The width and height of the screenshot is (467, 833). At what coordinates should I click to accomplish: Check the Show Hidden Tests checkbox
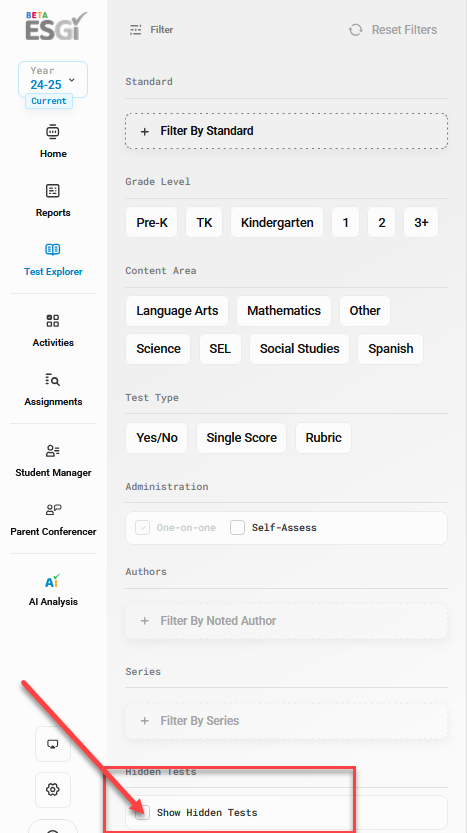142,812
